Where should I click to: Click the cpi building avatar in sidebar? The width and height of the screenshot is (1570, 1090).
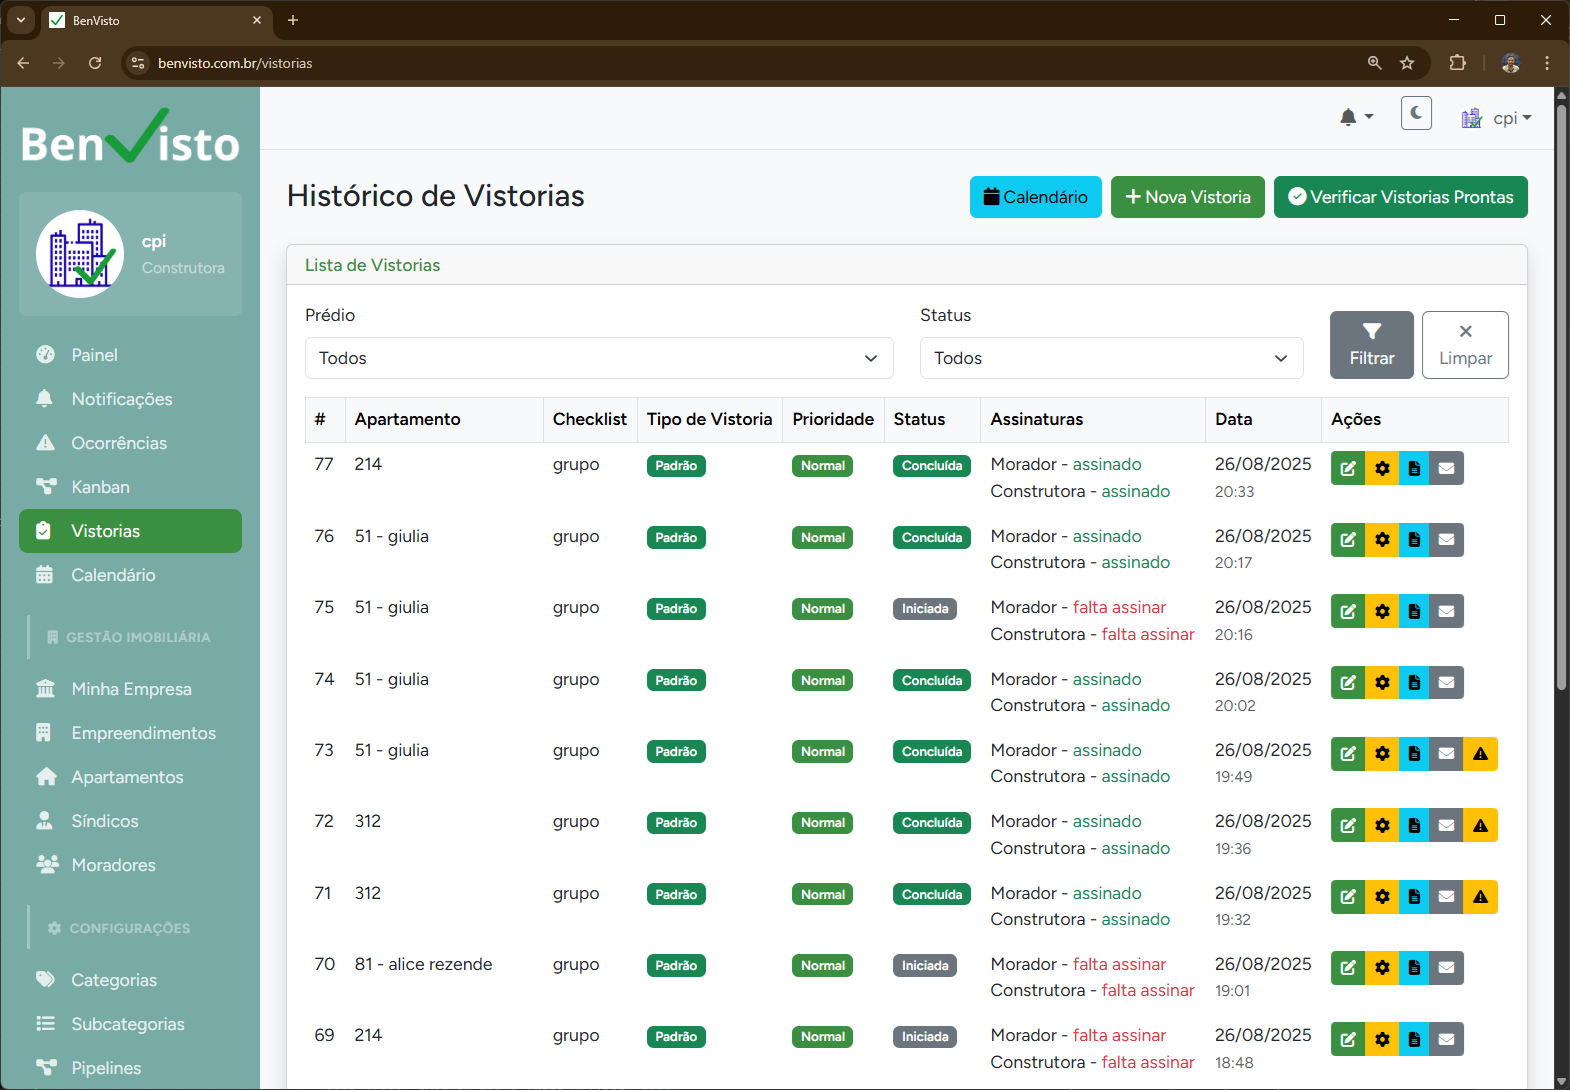pos(80,254)
